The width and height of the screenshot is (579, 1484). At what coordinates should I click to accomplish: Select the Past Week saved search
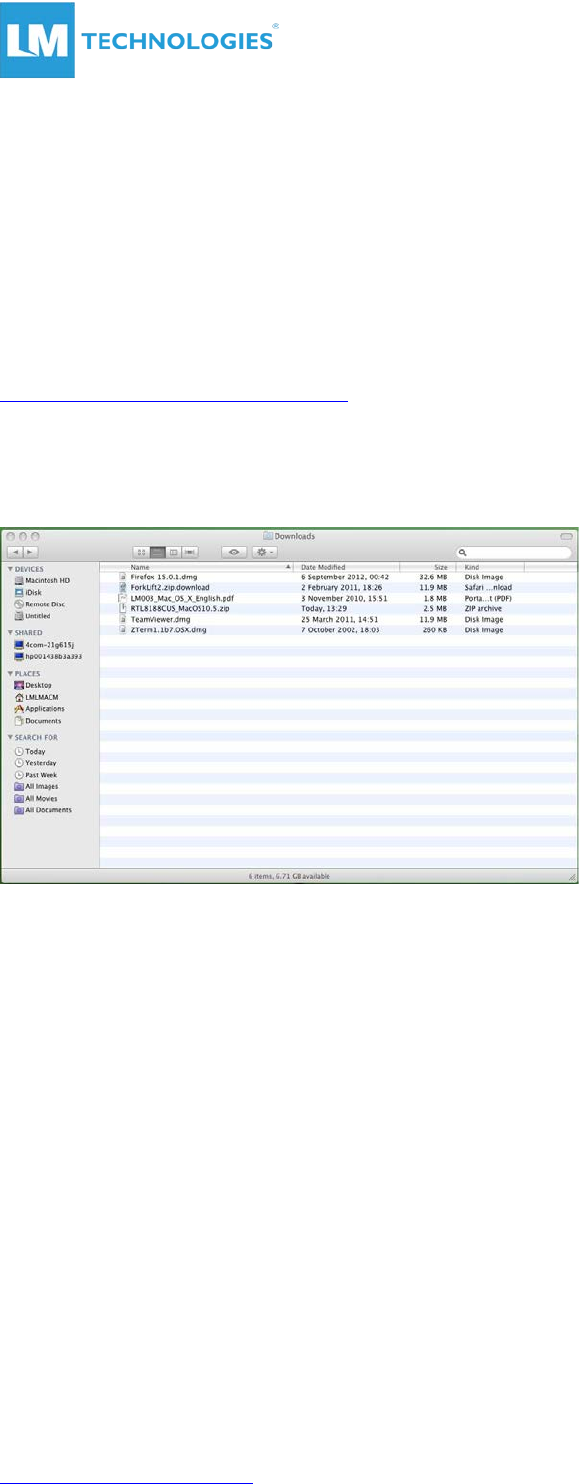35,775
